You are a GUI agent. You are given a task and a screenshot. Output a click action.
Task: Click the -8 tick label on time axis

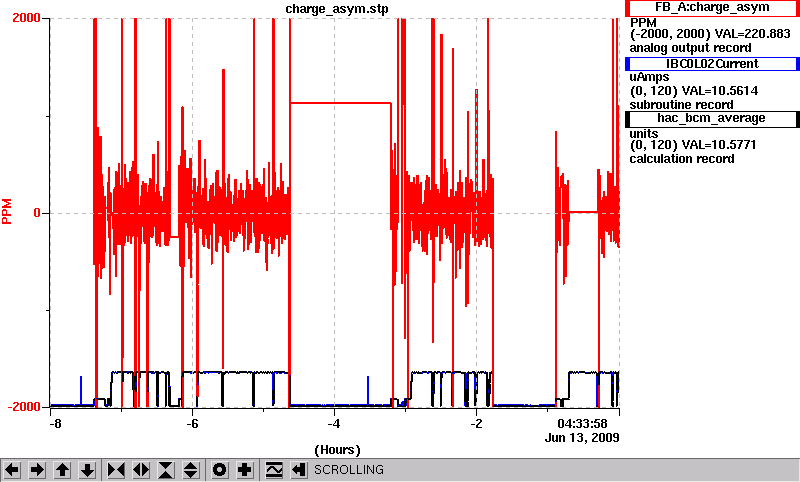pos(55,424)
